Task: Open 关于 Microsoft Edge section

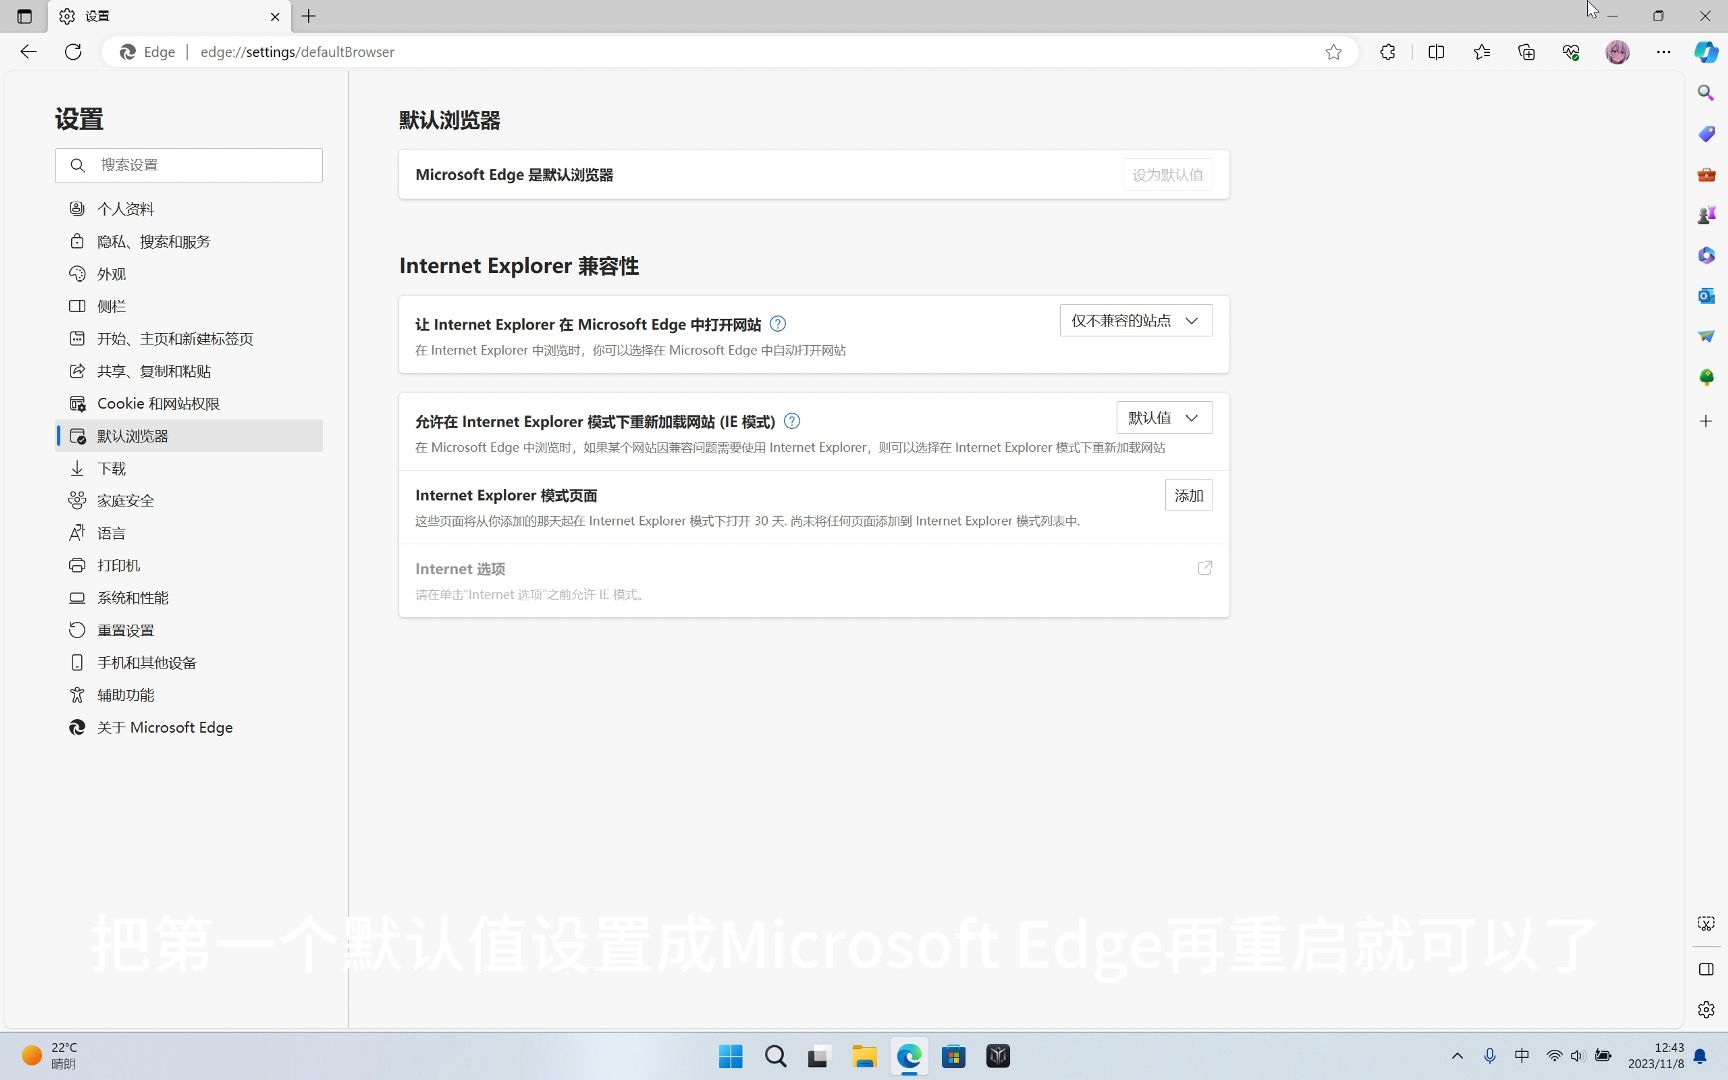Action: [189, 728]
